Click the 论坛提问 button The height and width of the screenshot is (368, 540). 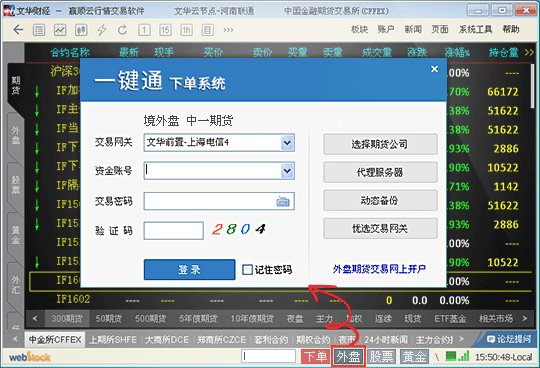509,339
